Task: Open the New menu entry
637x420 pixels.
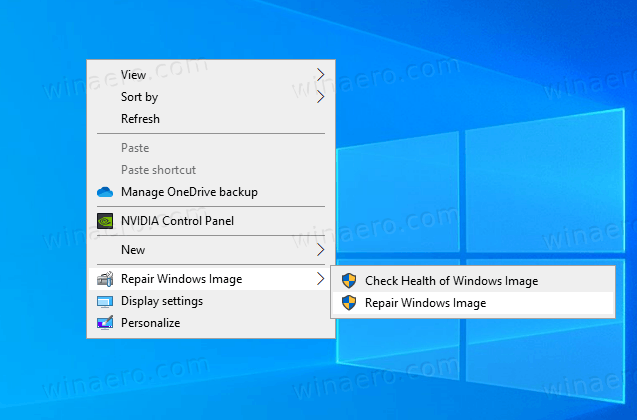Action: [x=211, y=250]
